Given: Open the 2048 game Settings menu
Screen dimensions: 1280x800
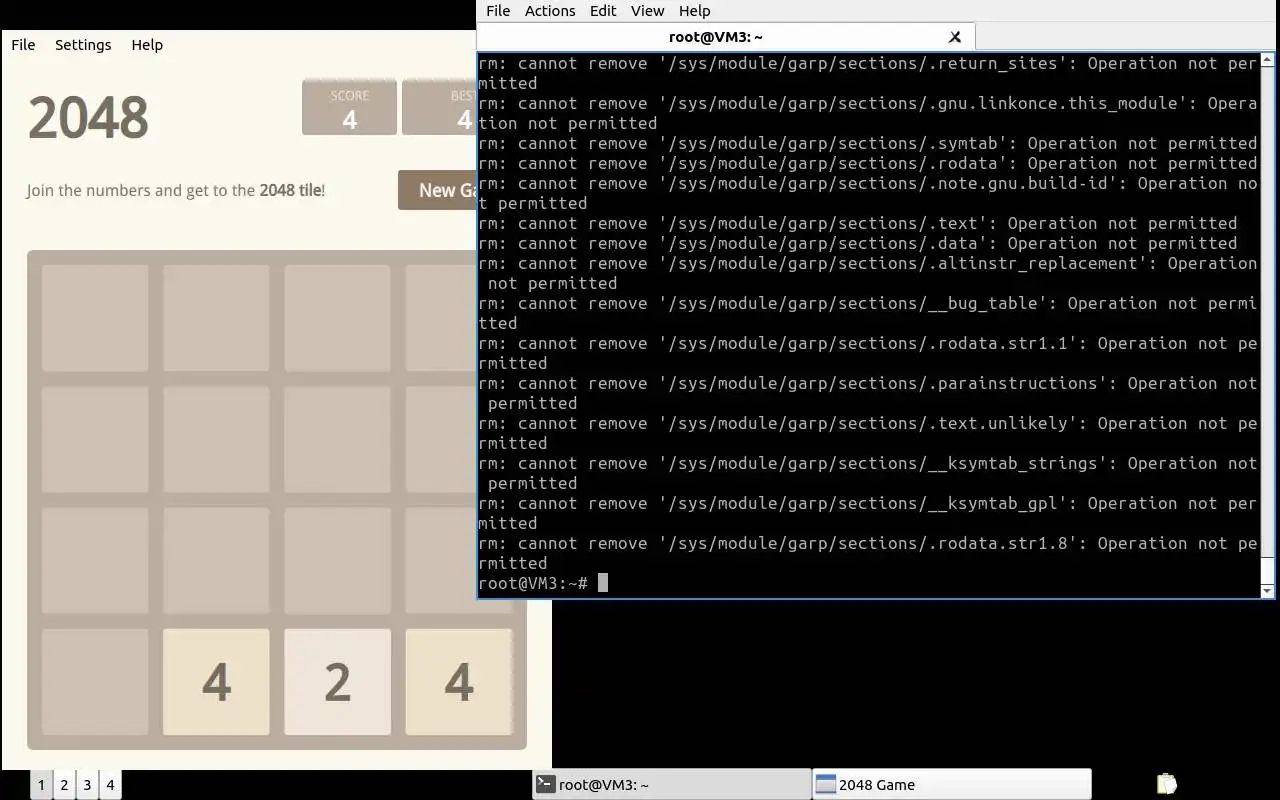Looking at the screenshot, I should pos(83,45).
